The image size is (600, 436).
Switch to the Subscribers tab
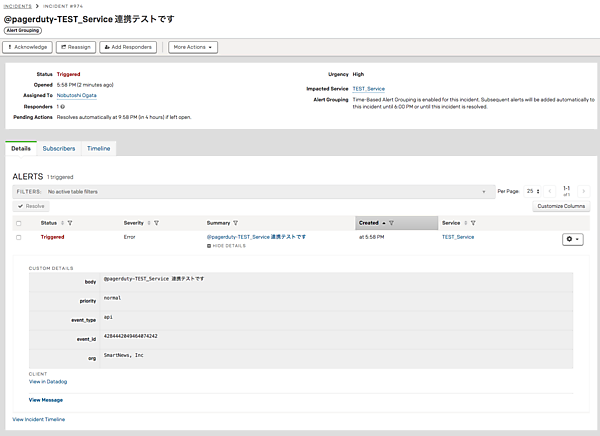pos(58,148)
